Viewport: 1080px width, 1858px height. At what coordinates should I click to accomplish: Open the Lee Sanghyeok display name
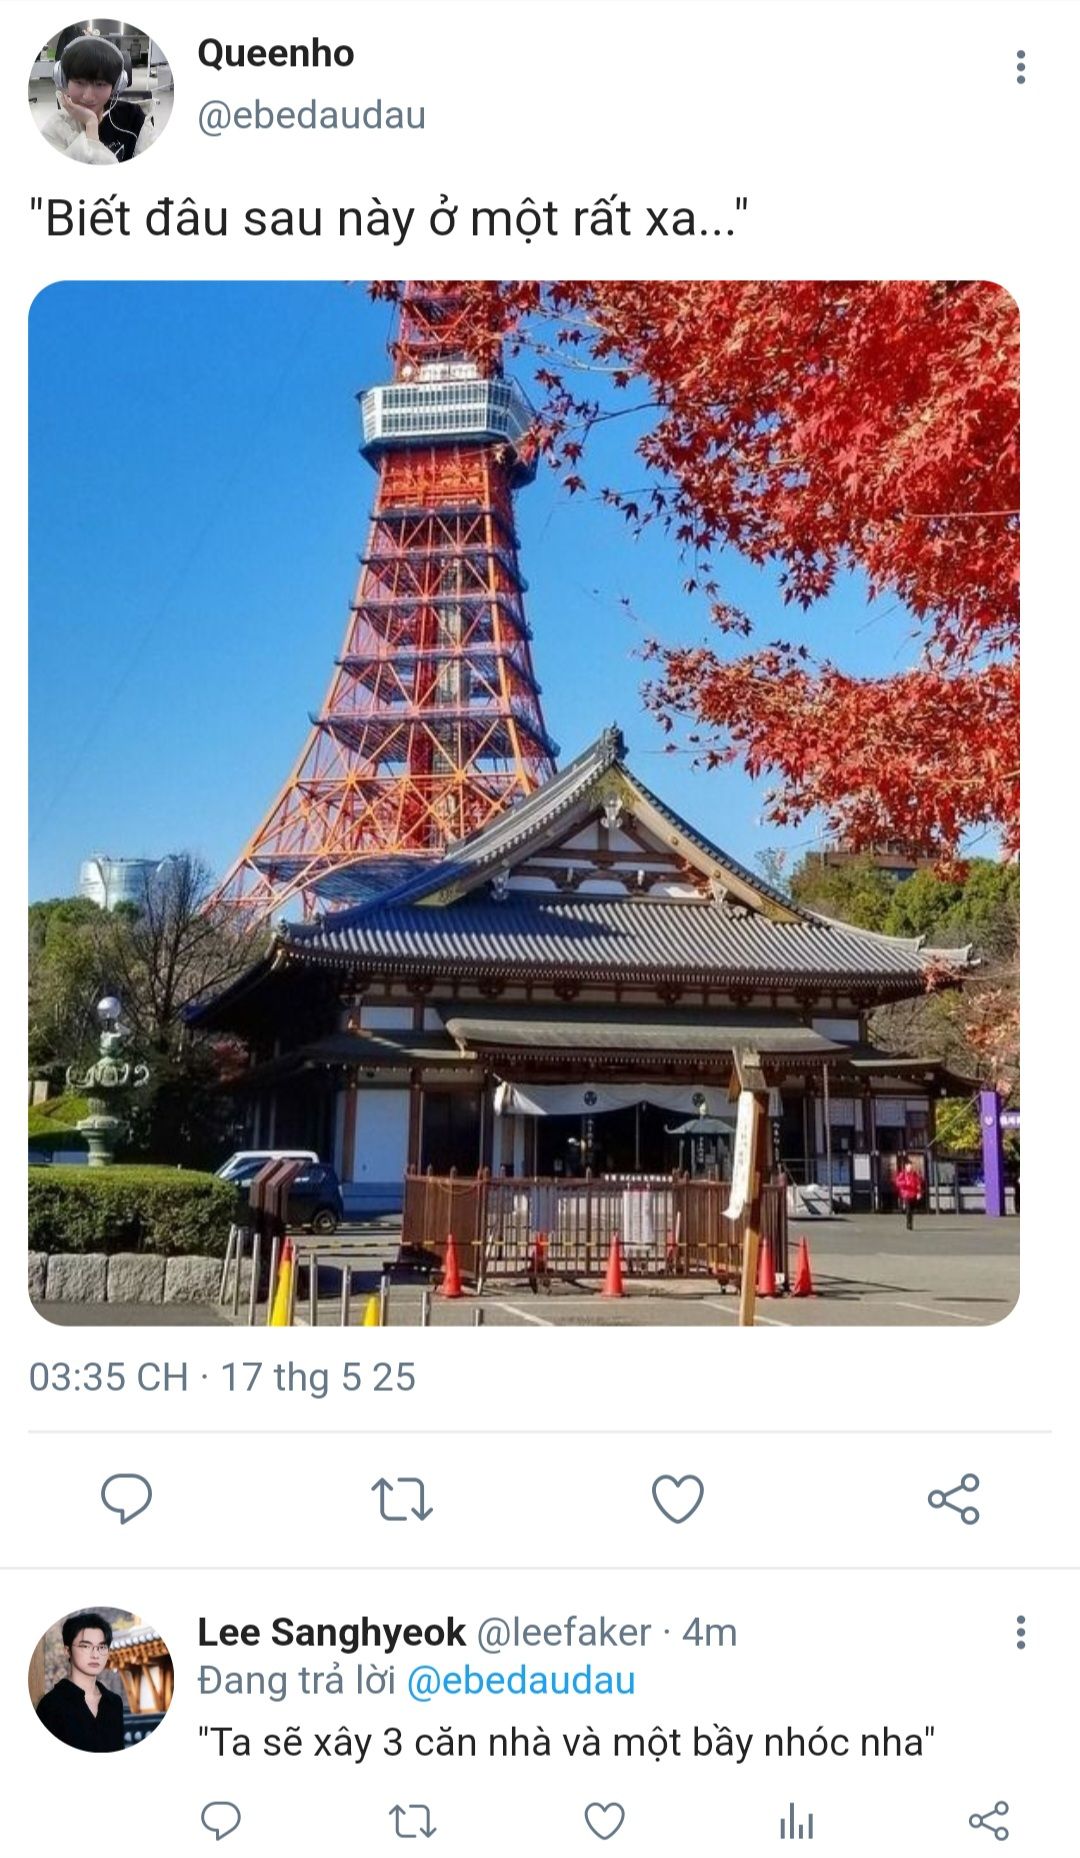(331, 1632)
